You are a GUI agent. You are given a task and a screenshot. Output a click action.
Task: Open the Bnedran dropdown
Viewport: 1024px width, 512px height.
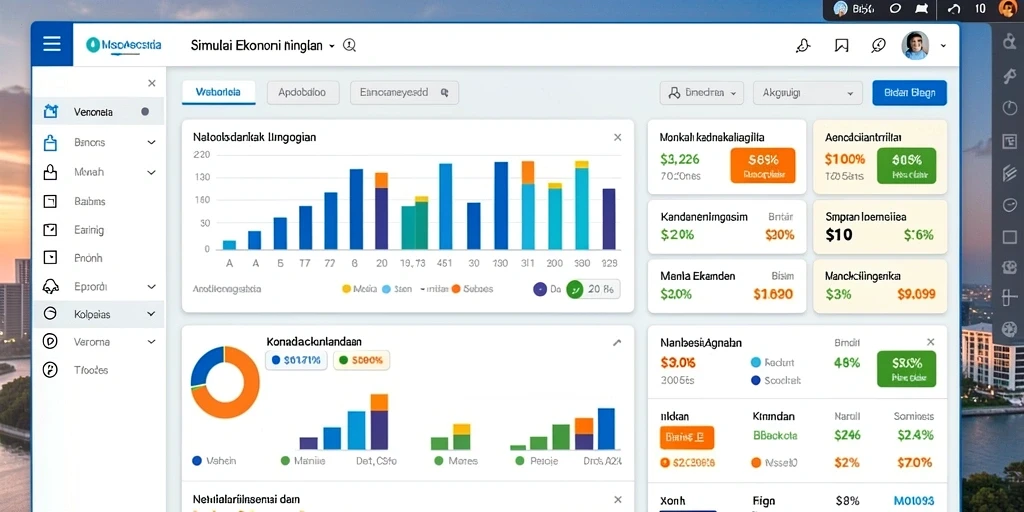[x=701, y=93]
